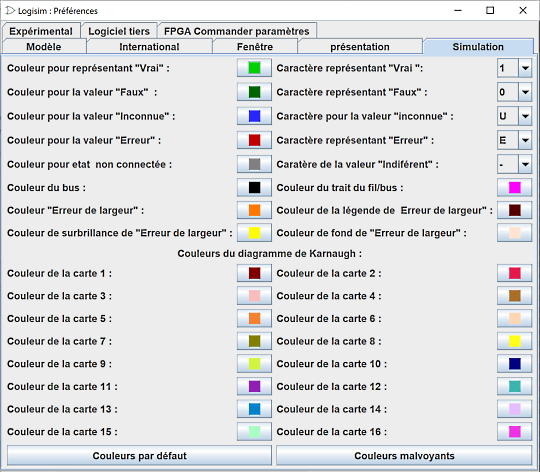Switch to the International tab
This screenshot has height=472, width=540.
click(x=149, y=46)
